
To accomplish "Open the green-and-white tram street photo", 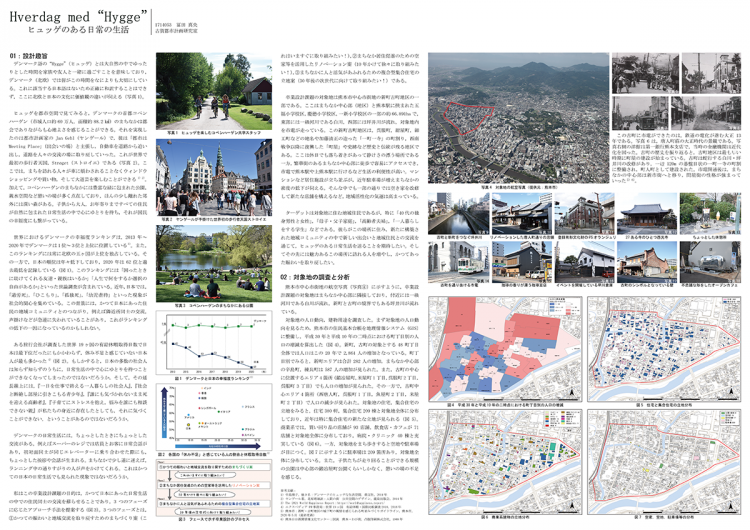I will point(459,262).
